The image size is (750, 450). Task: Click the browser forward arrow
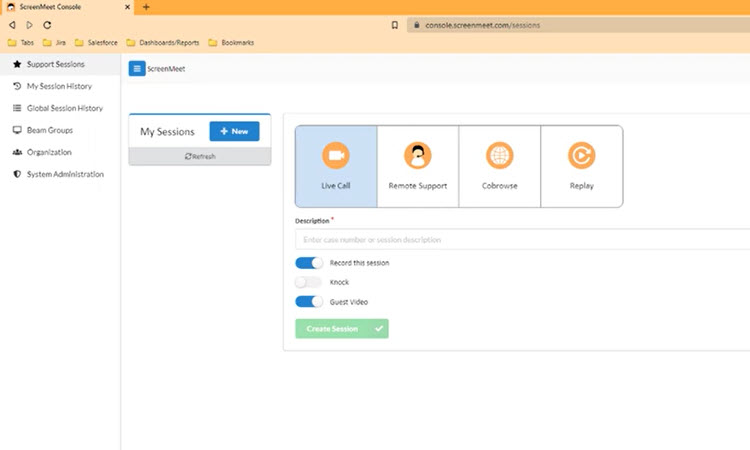30,25
